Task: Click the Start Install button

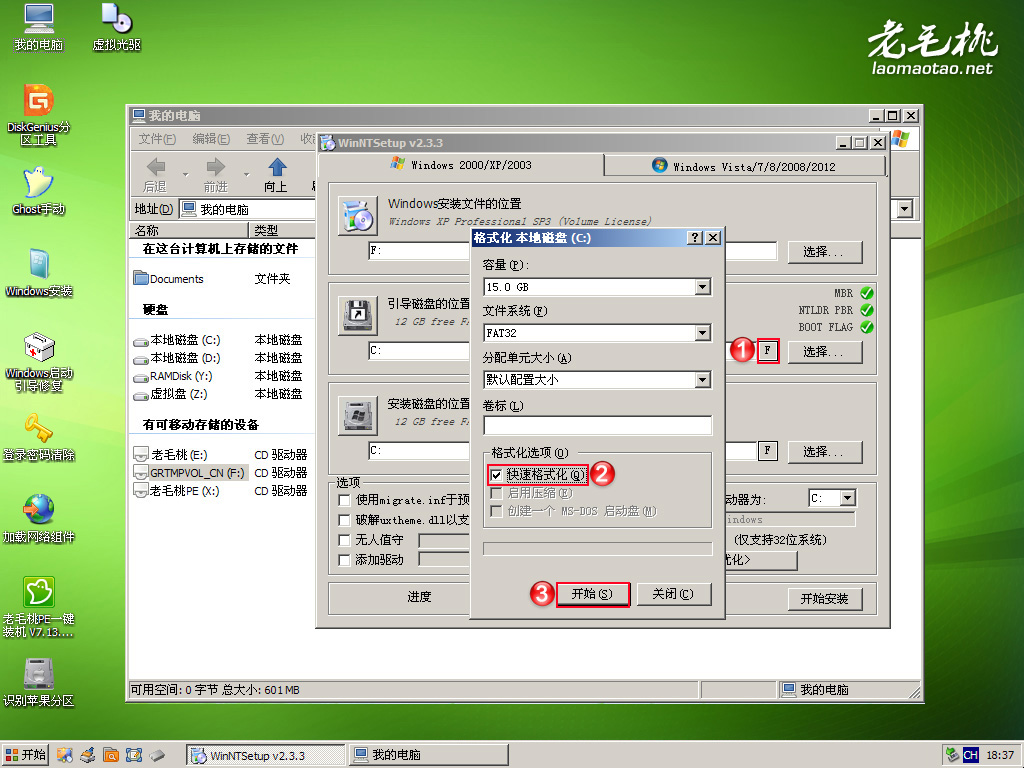Action: pyautogui.click(x=825, y=599)
